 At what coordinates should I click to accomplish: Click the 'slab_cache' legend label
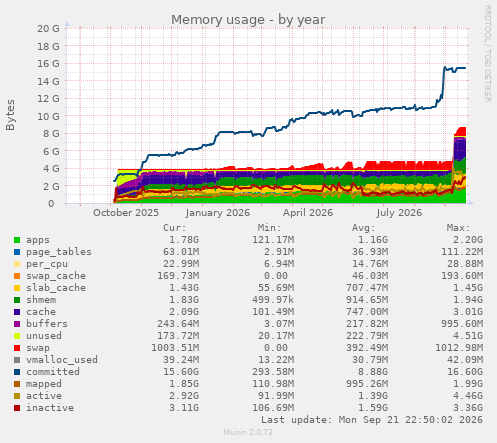56,288
